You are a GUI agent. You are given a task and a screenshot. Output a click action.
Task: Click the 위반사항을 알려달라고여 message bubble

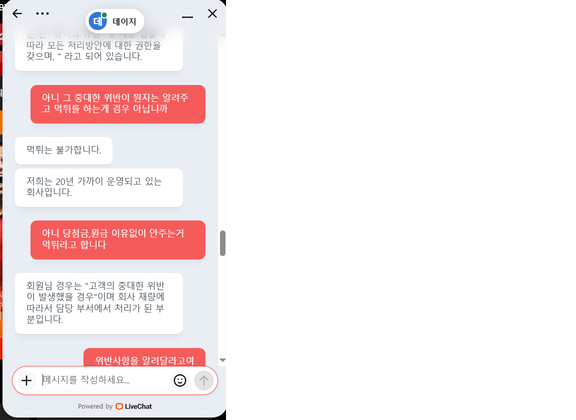pos(144,358)
